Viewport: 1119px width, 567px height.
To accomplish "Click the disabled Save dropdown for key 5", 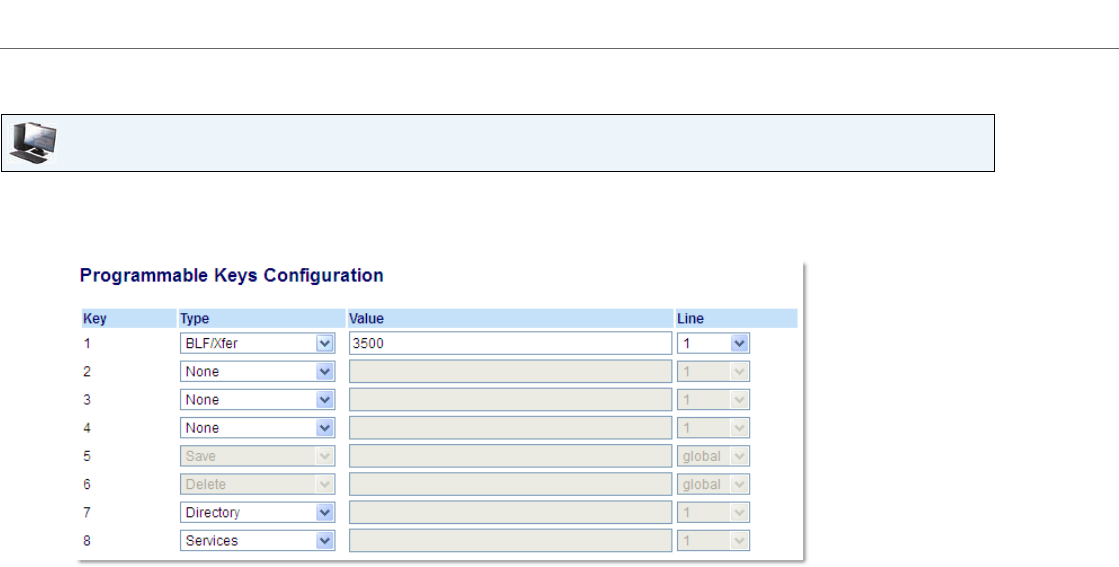I will 257,456.
